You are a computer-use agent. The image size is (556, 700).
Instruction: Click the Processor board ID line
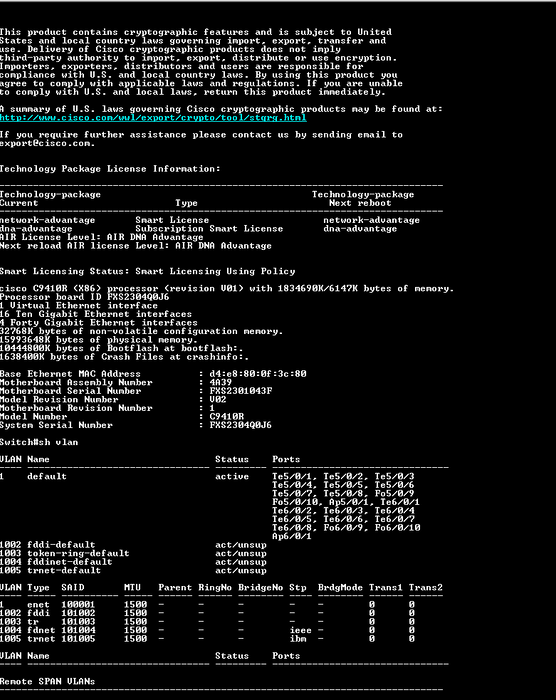(x=84, y=297)
